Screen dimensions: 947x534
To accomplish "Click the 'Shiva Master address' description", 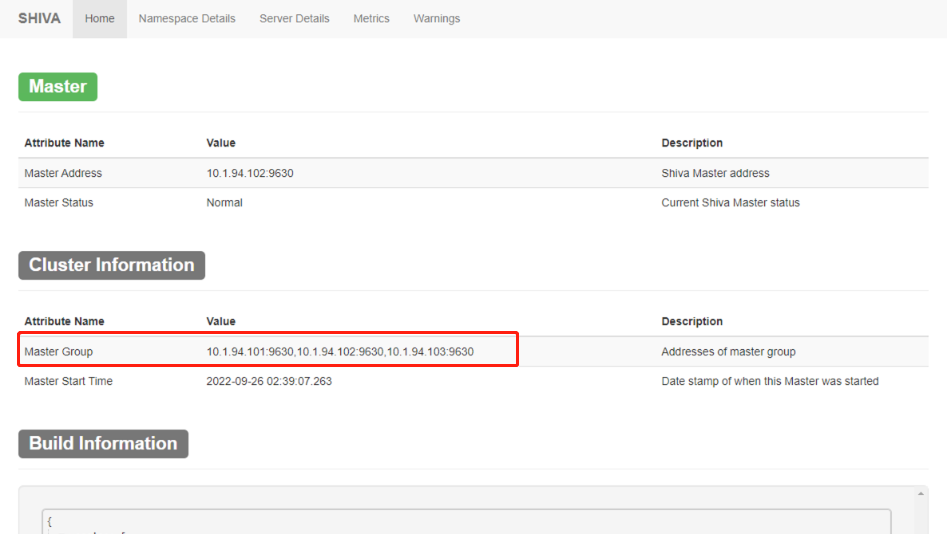I will pyautogui.click(x=715, y=173).
